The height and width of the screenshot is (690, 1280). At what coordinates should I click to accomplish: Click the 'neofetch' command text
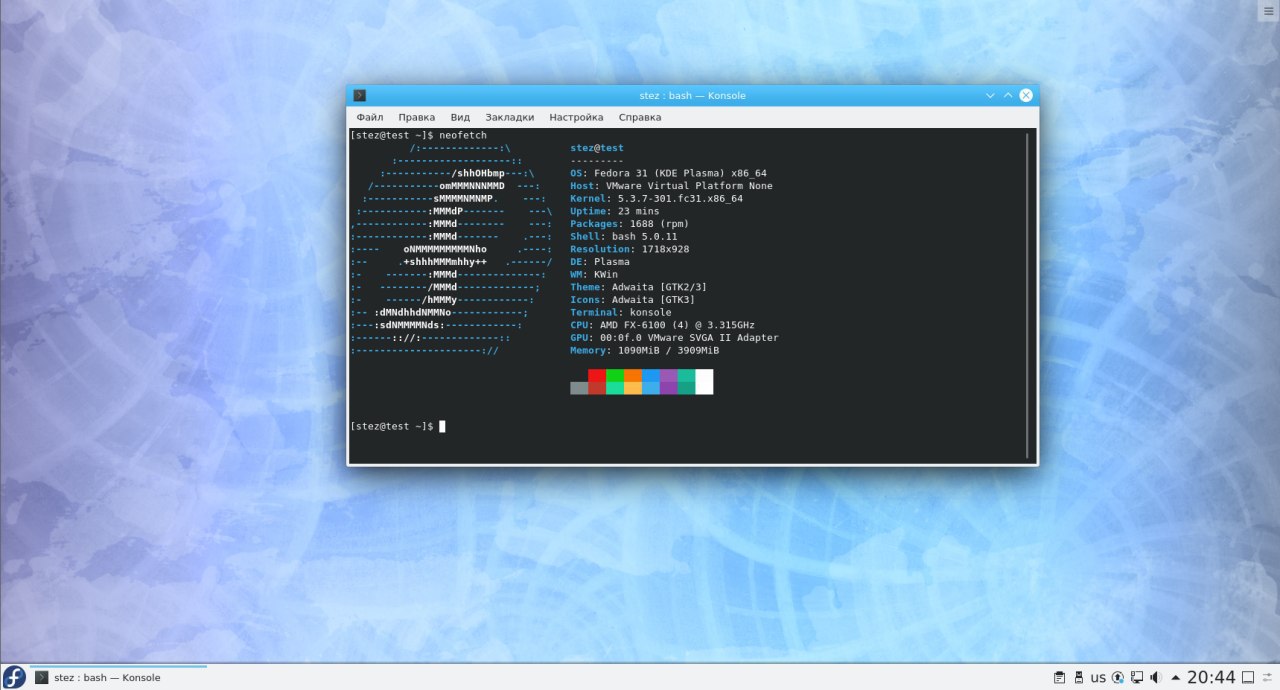tap(463, 135)
